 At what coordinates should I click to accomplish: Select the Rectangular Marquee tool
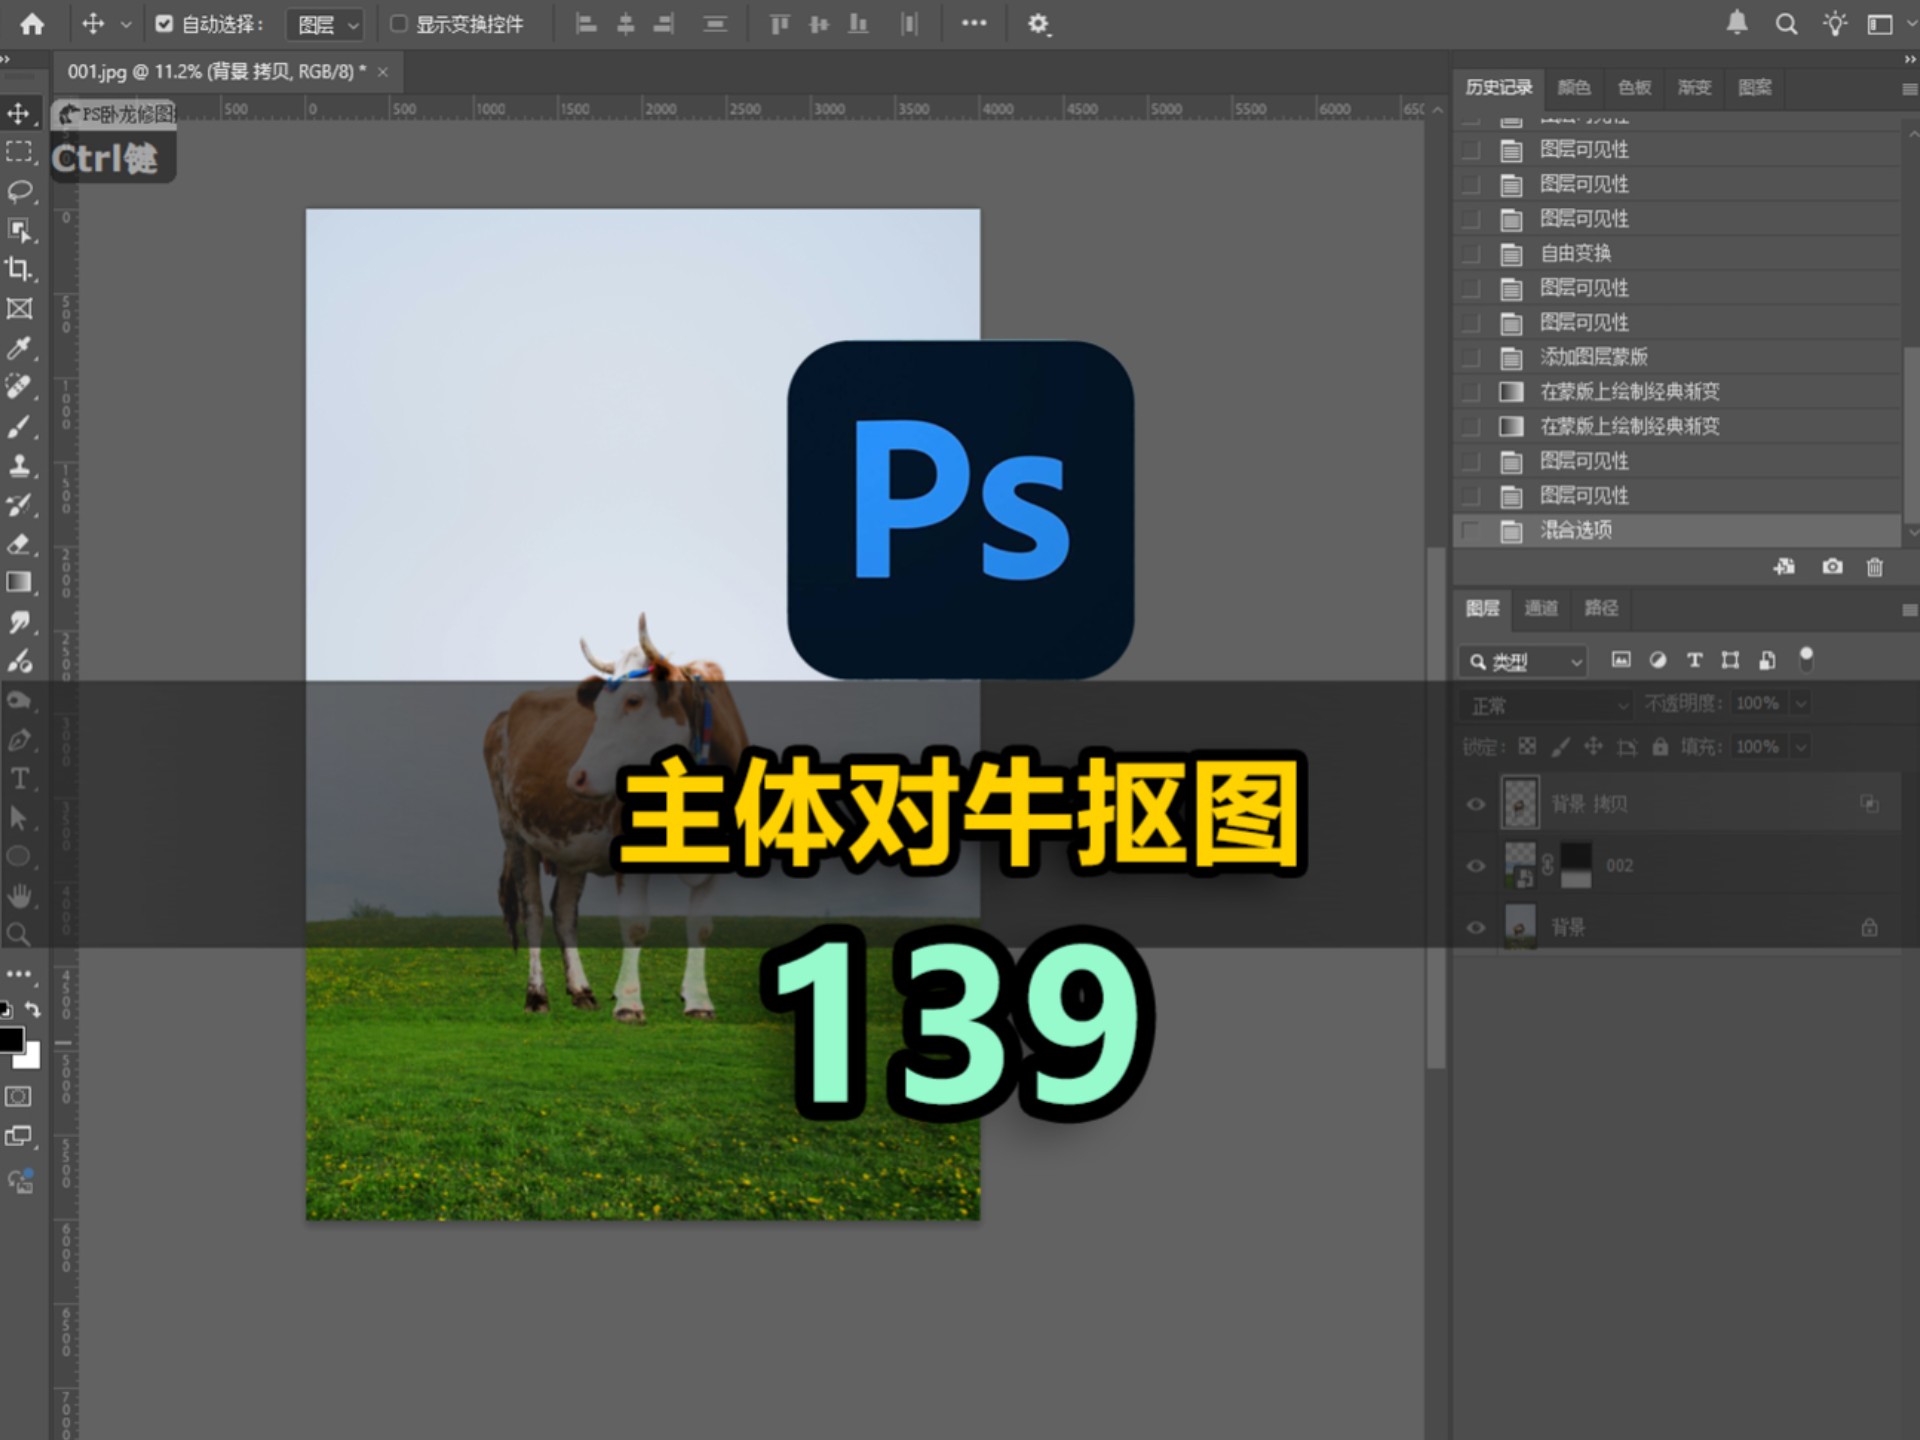point(19,152)
